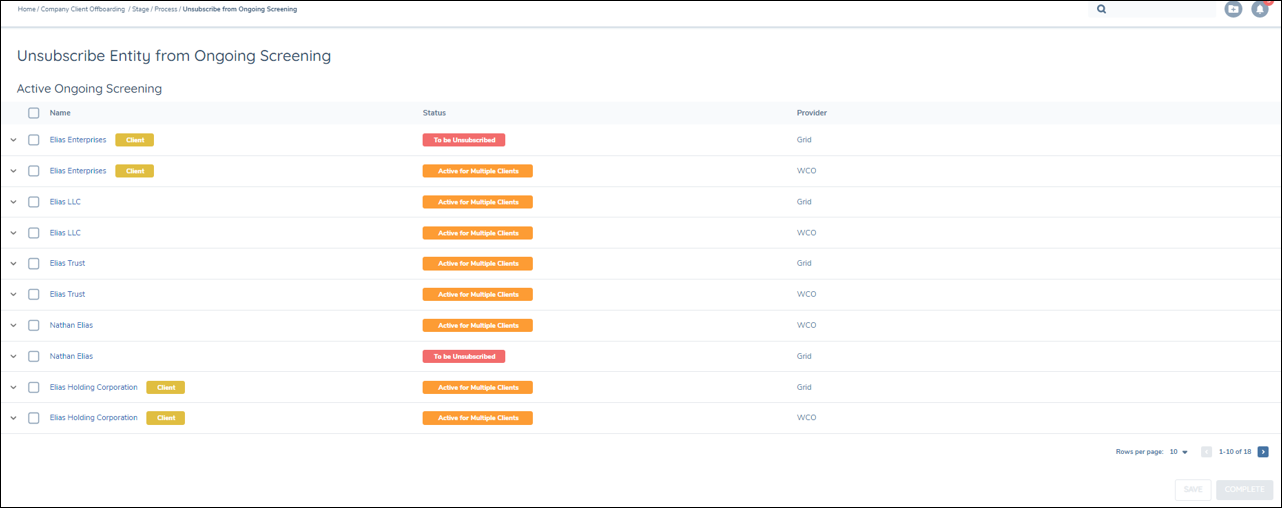Click To be Unsubscribed badge for Nathan Elias
This screenshot has height=508, width=1282.
(x=464, y=356)
